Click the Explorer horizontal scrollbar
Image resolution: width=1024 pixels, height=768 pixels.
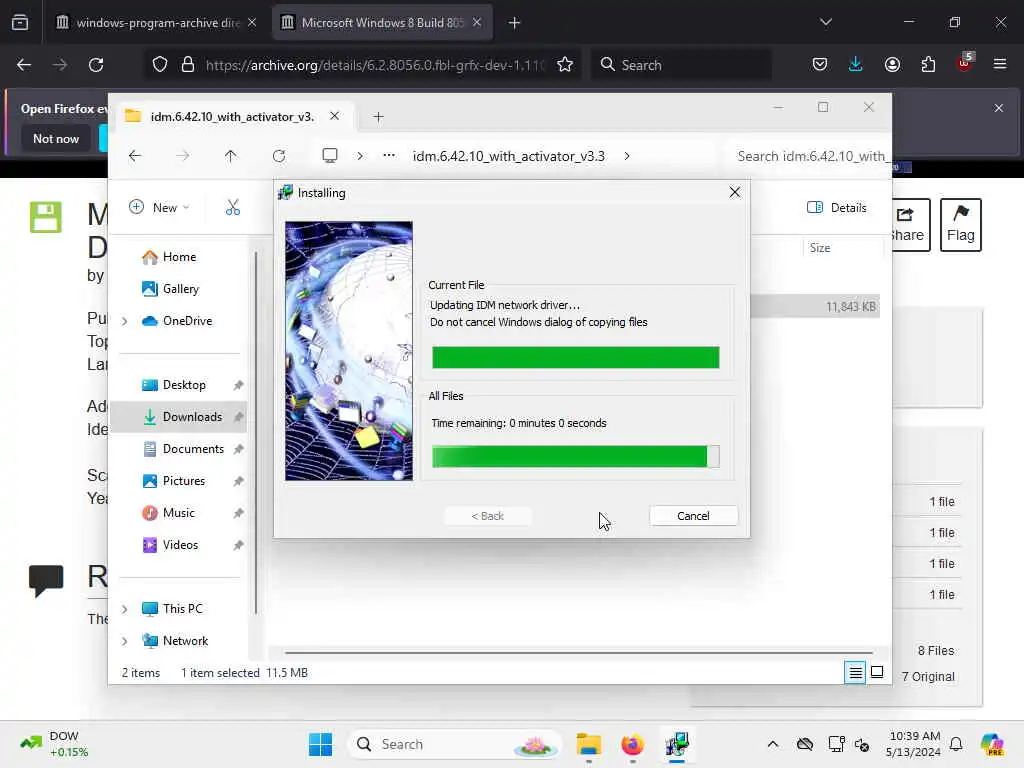click(x=579, y=652)
